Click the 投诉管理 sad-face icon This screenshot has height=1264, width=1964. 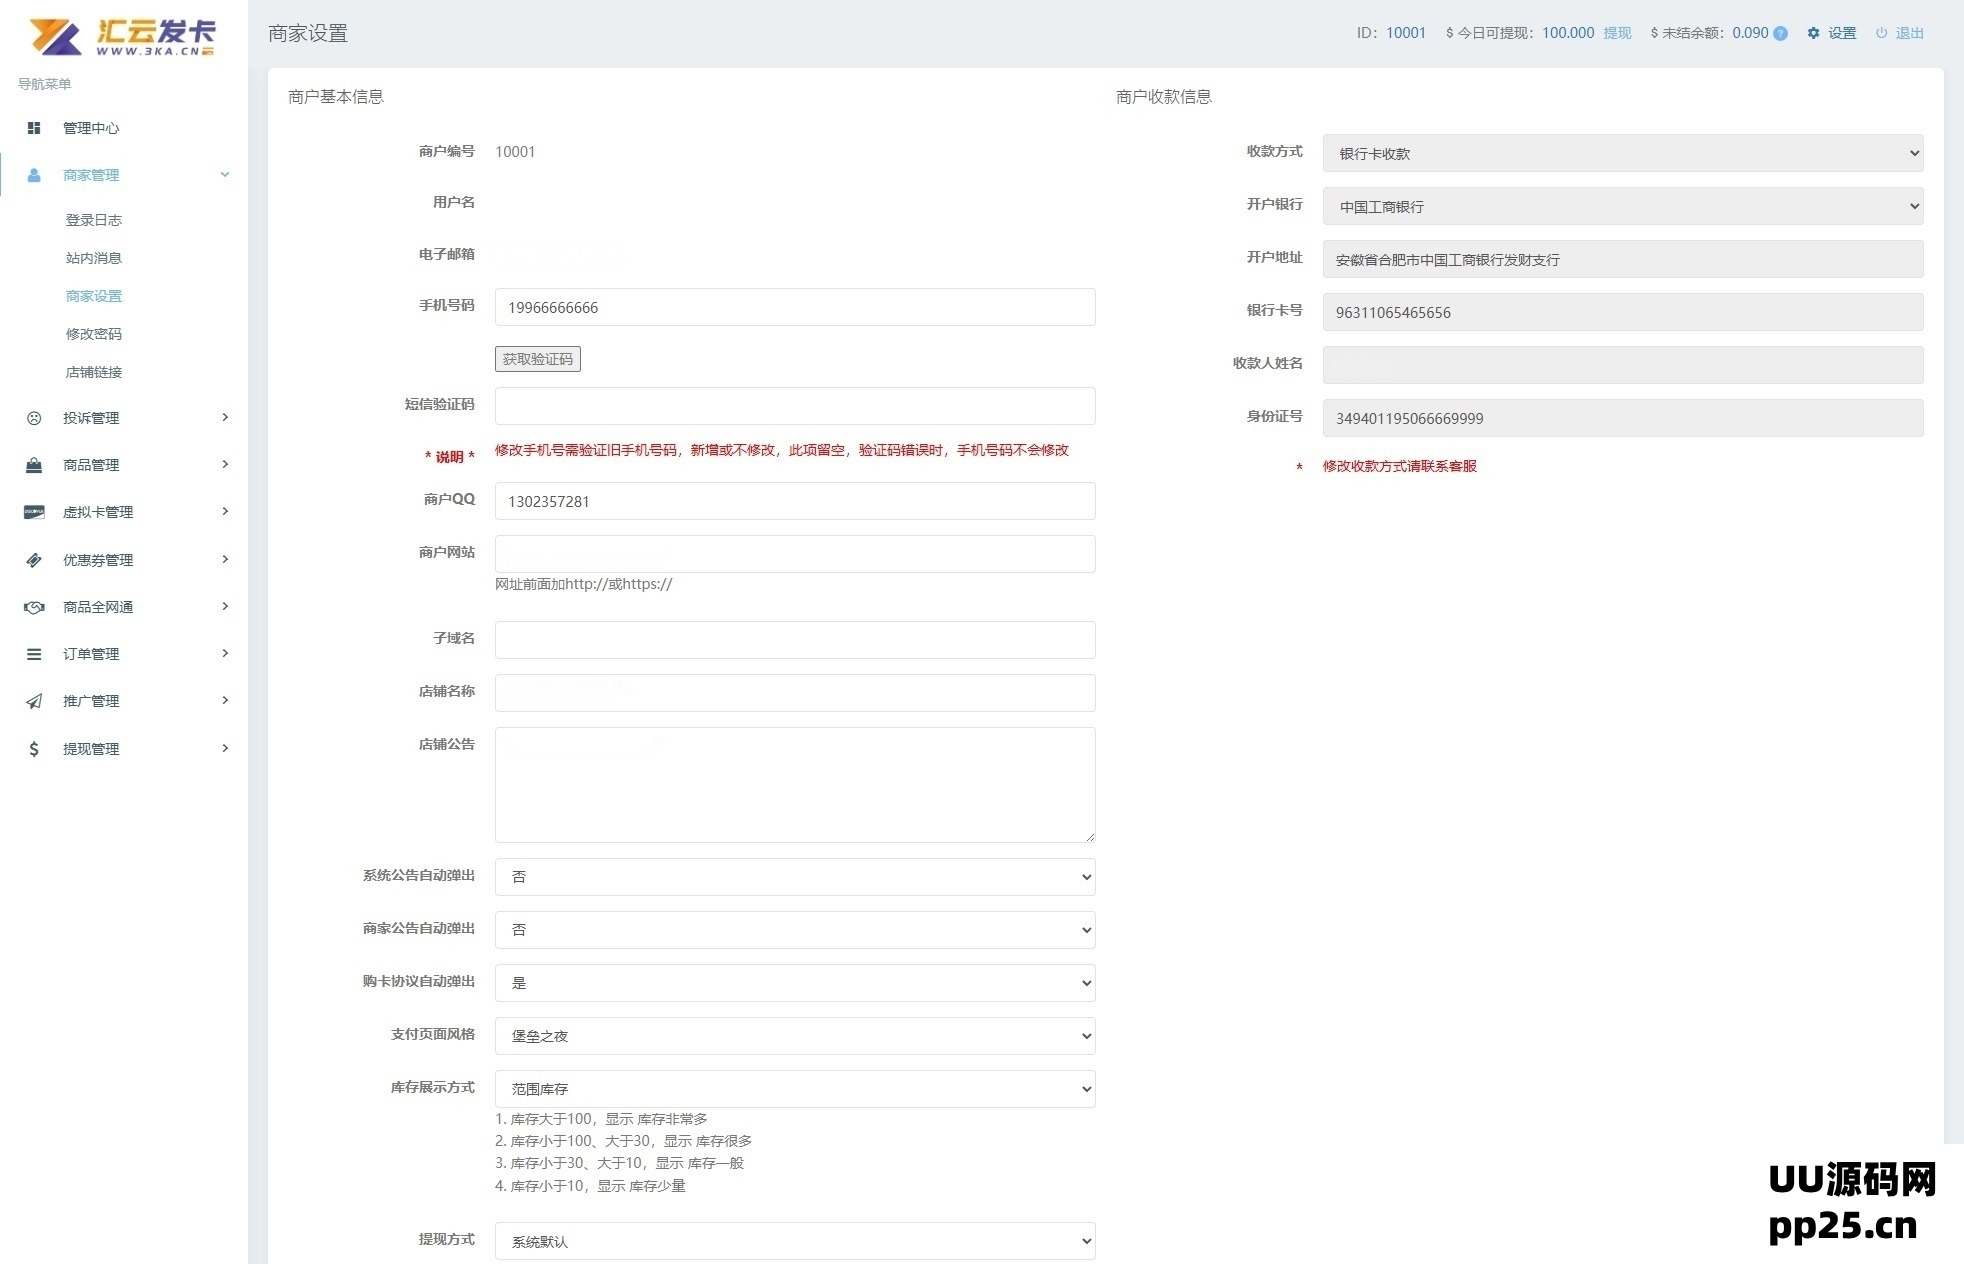34,418
